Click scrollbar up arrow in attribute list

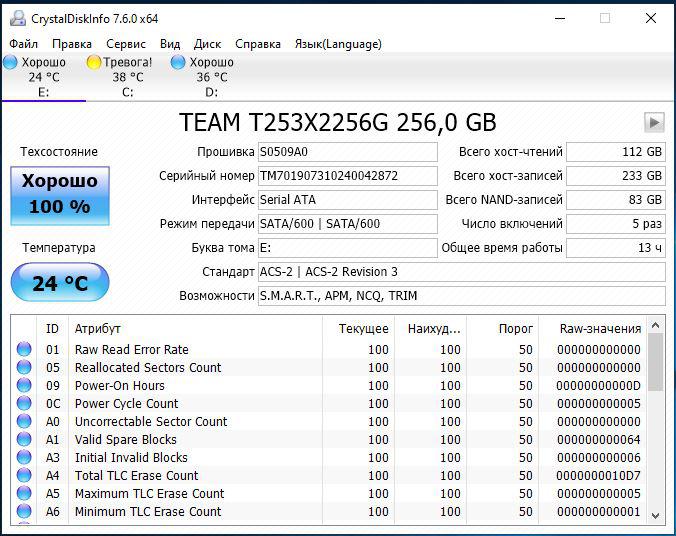coord(656,326)
